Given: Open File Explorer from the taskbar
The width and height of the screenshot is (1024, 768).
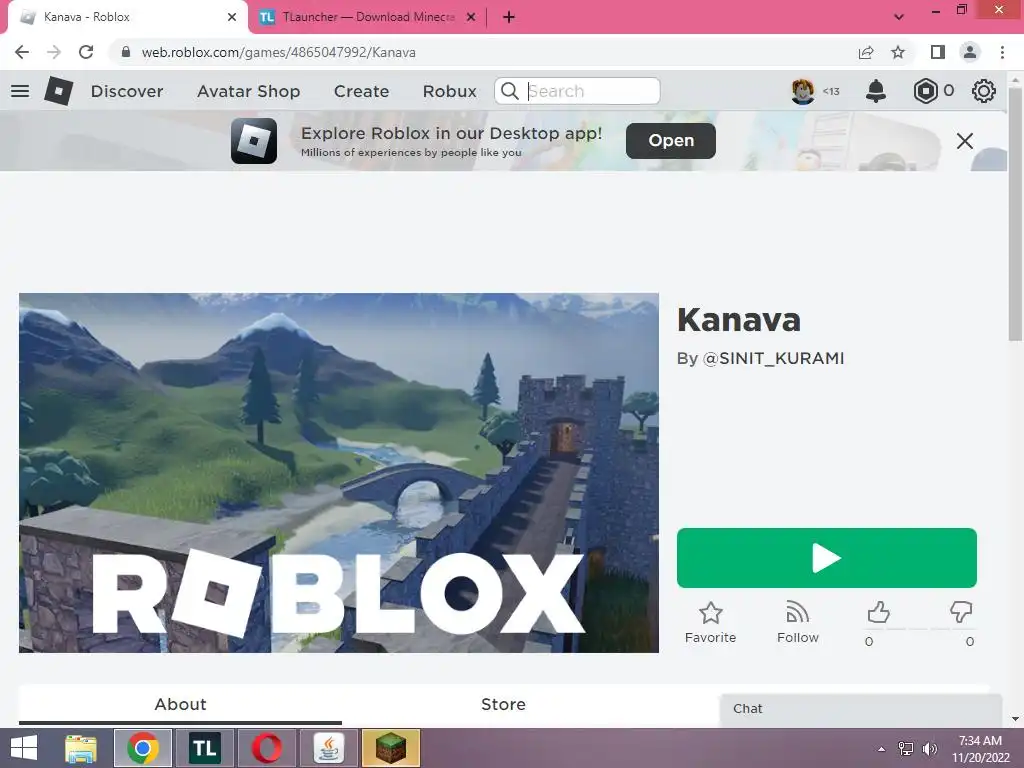Looking at the screenshot, I should click(x=81, y=748).
